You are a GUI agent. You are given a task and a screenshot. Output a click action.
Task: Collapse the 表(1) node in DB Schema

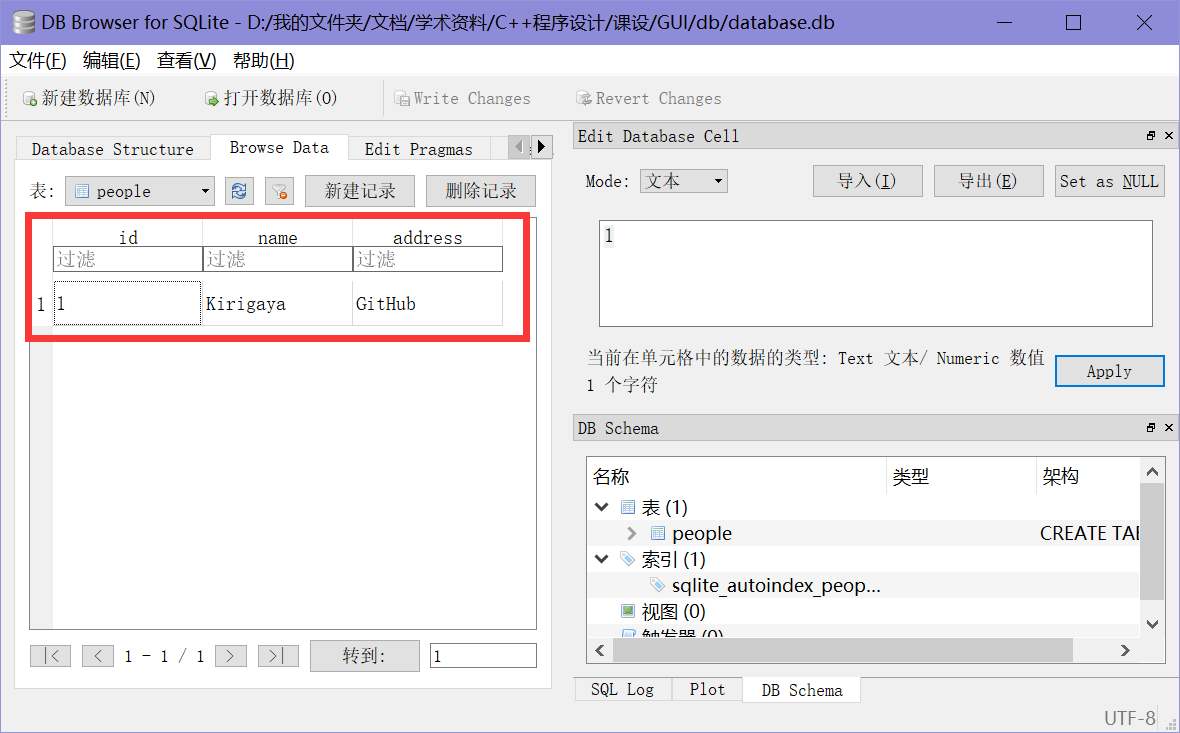pyautogui.click(x=601, y=507)
